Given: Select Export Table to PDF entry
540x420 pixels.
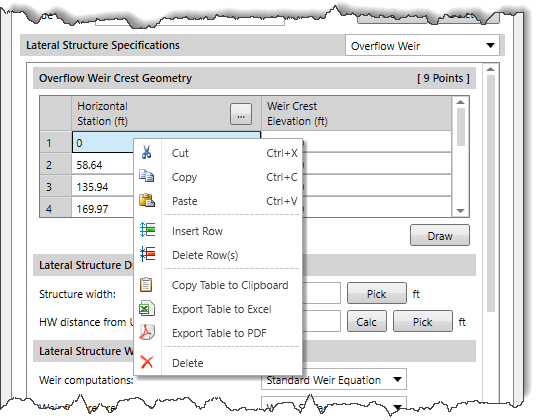Looking at the screenshot, I should pos(218,333).
